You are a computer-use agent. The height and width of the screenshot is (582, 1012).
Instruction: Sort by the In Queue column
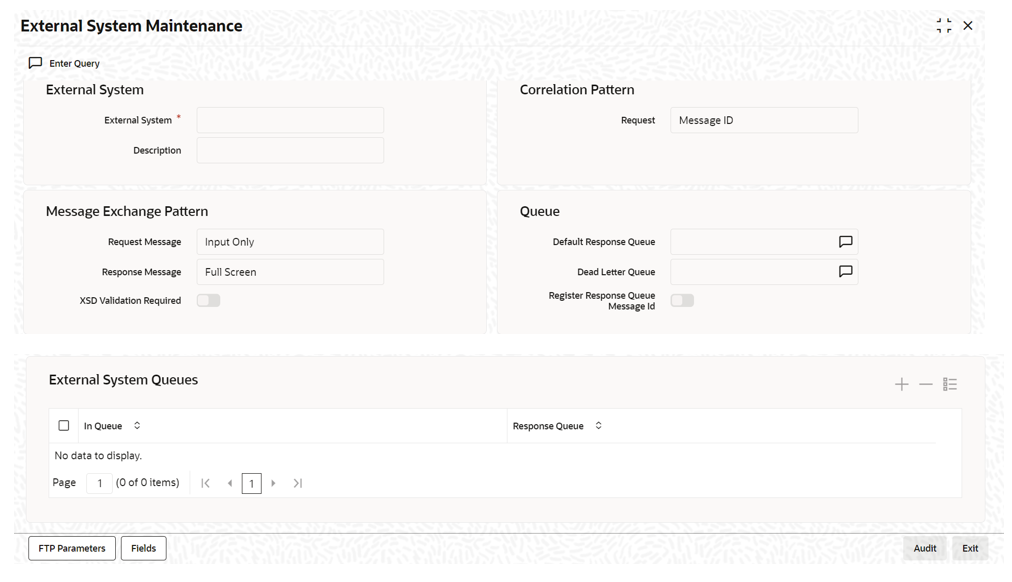point(137,426)
